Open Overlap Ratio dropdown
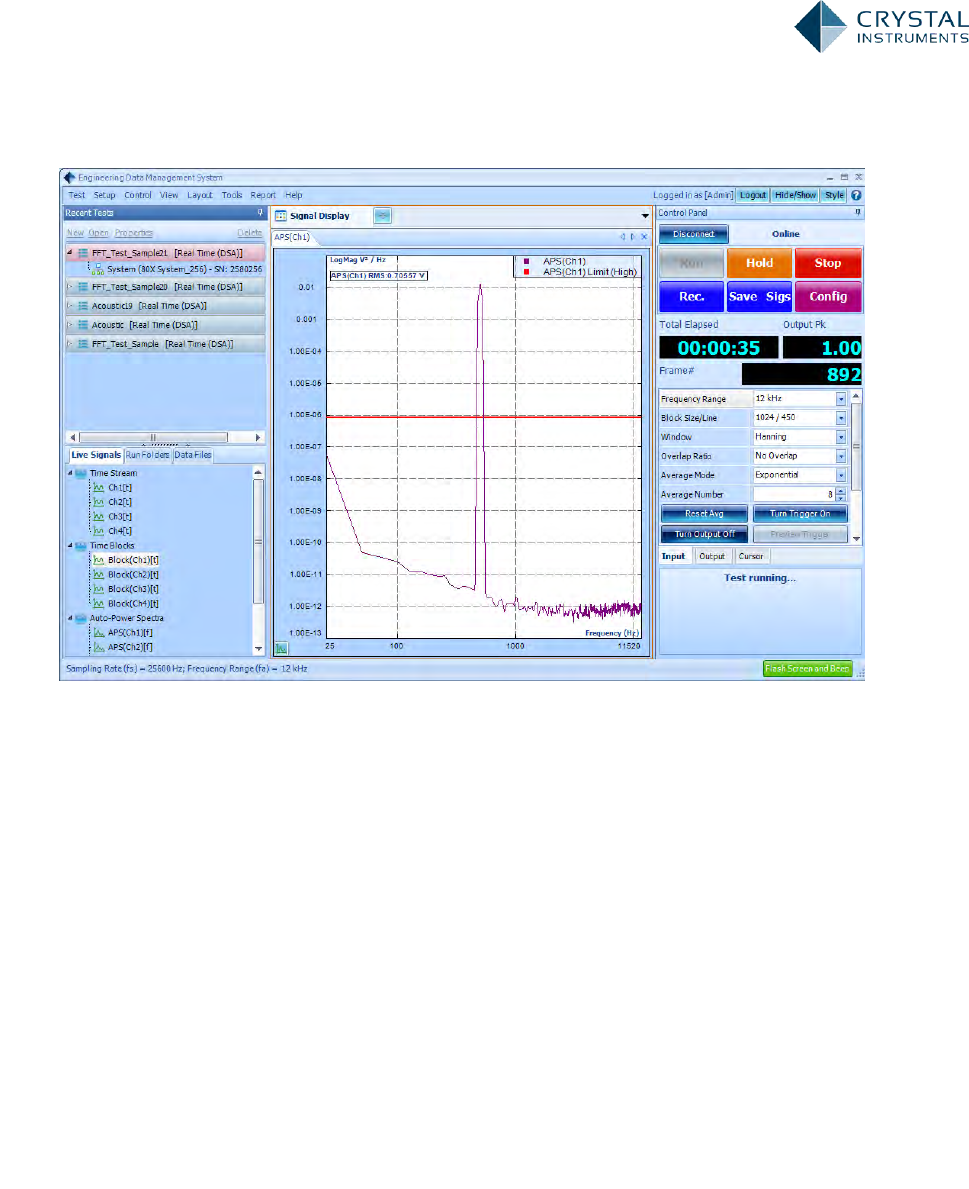Viewport: 969px width, 1189px height. click(841, 456)
